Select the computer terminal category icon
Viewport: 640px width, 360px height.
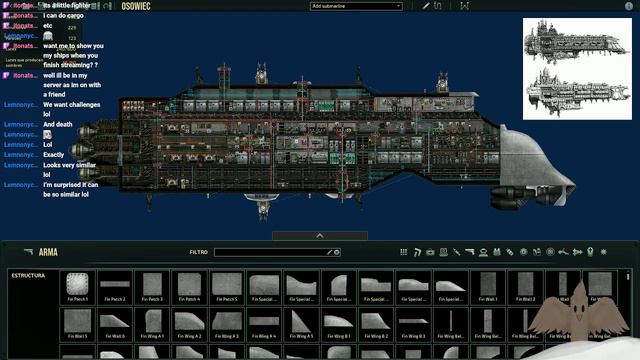pos(443,252)
